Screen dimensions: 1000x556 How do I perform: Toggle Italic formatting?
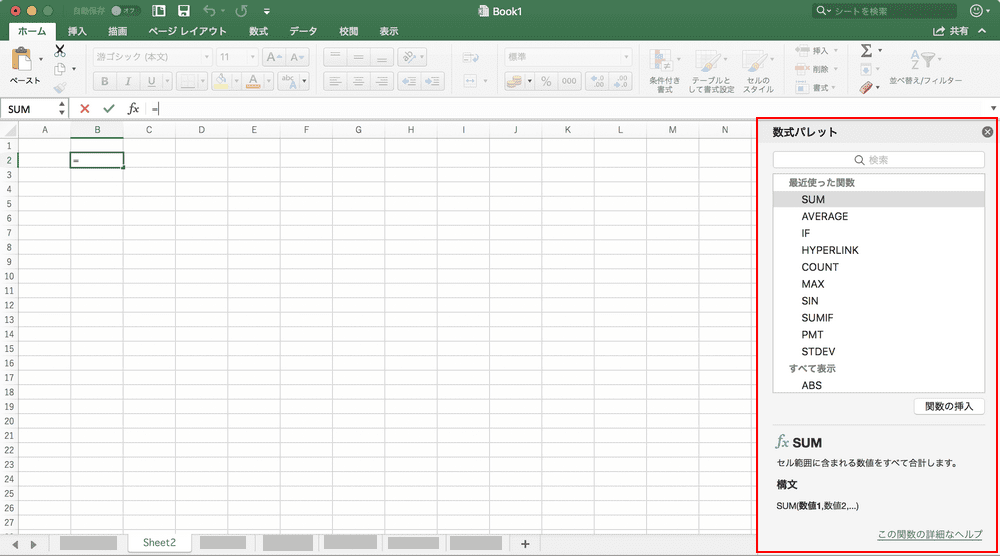[128, 81]
